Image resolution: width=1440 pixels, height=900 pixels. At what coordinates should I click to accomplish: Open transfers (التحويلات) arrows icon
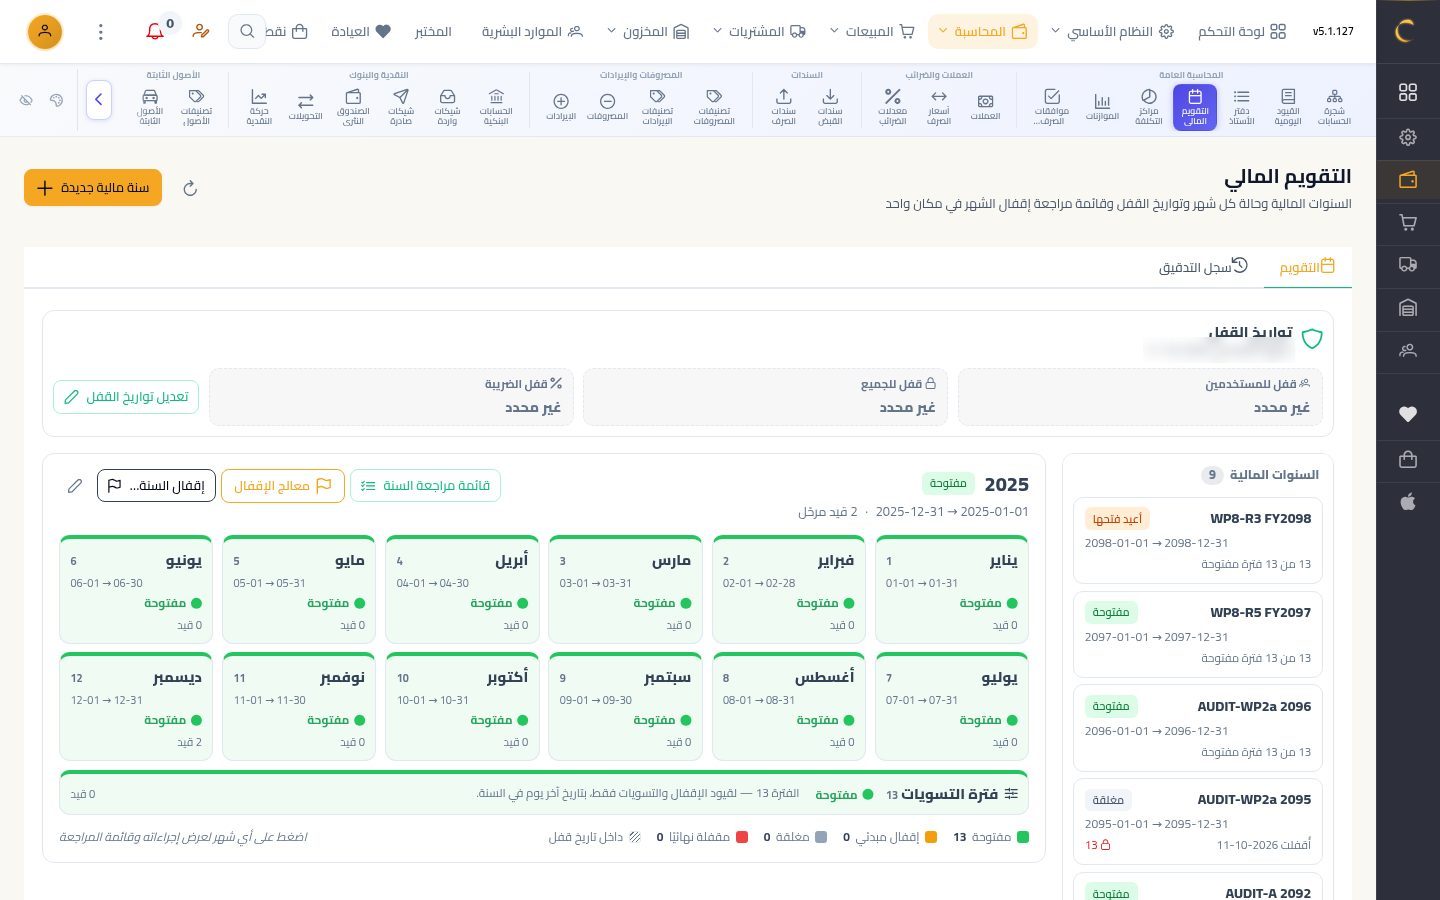[x=305, y=107]
